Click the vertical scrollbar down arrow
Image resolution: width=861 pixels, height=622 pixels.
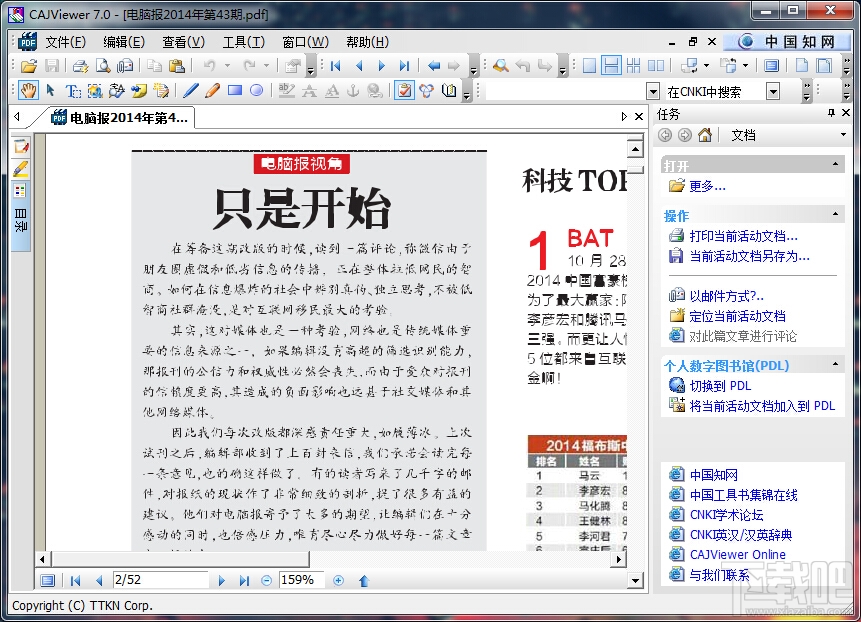tap(635, 580)
